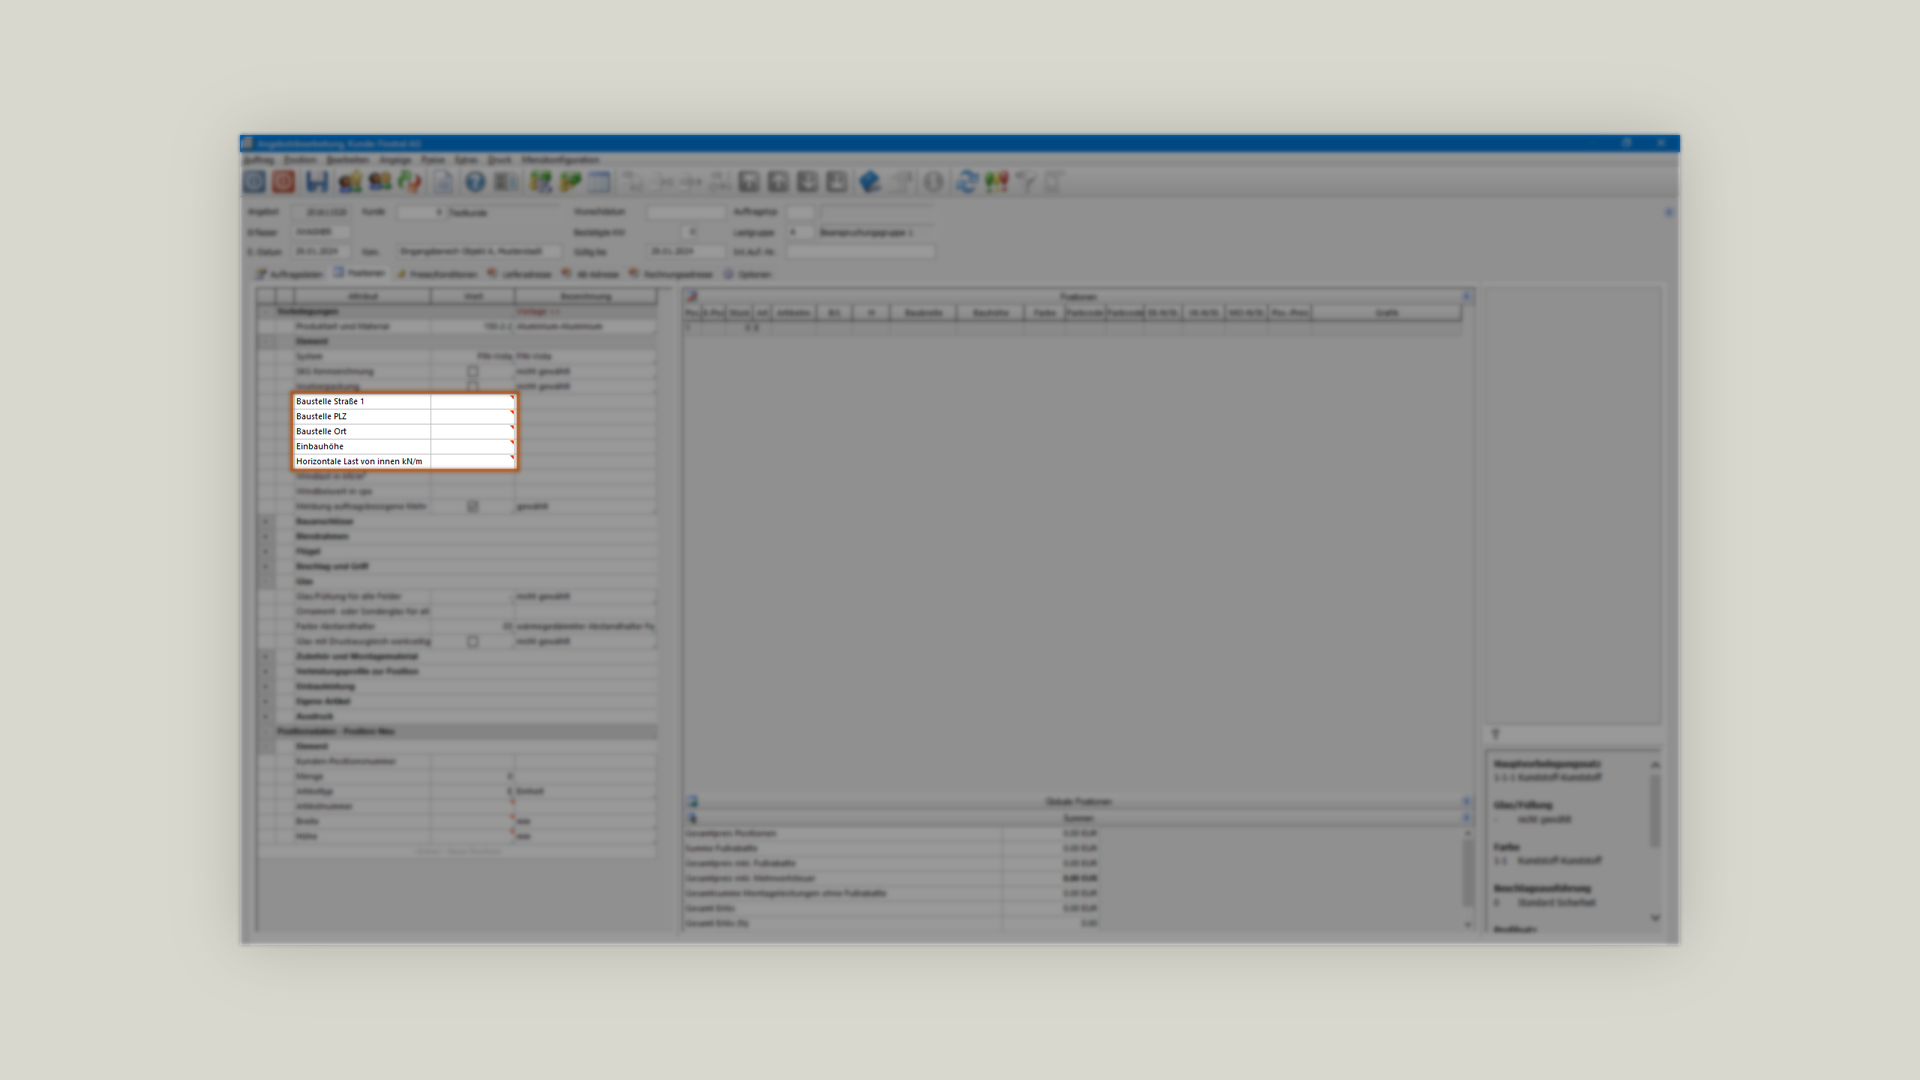Click value field beside Baustelle Straße 1
Image resolution: width=1920 pixels, height=1080 pixels.
pyautogui.click(x=473, y=401)
